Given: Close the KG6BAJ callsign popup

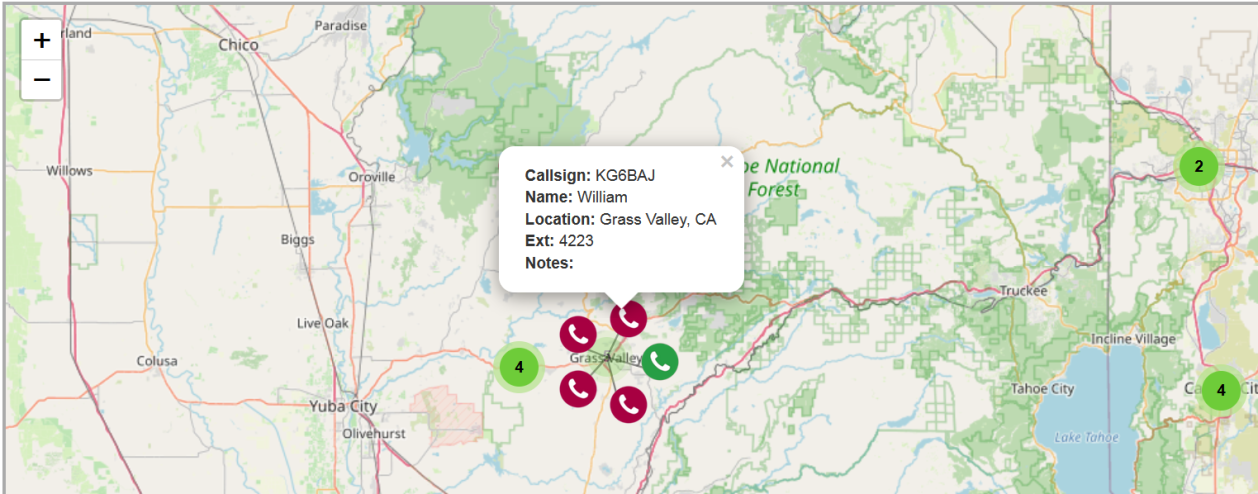Looking at the screenshot, I should point(727,162).
